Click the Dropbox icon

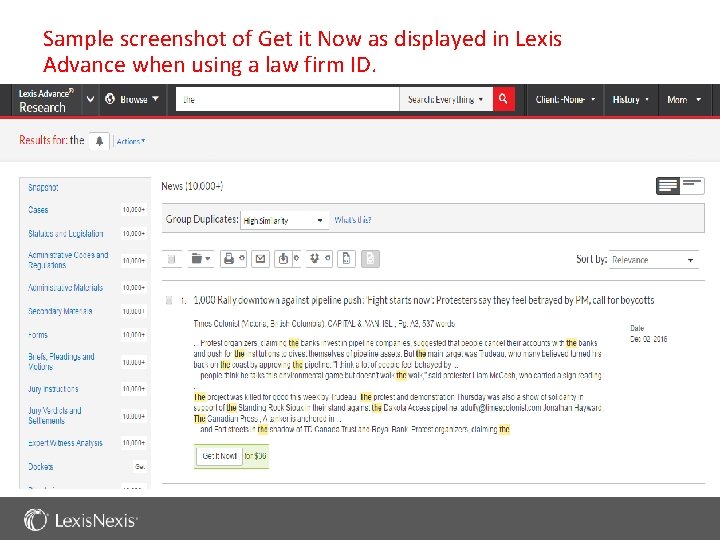coord(314,259)
